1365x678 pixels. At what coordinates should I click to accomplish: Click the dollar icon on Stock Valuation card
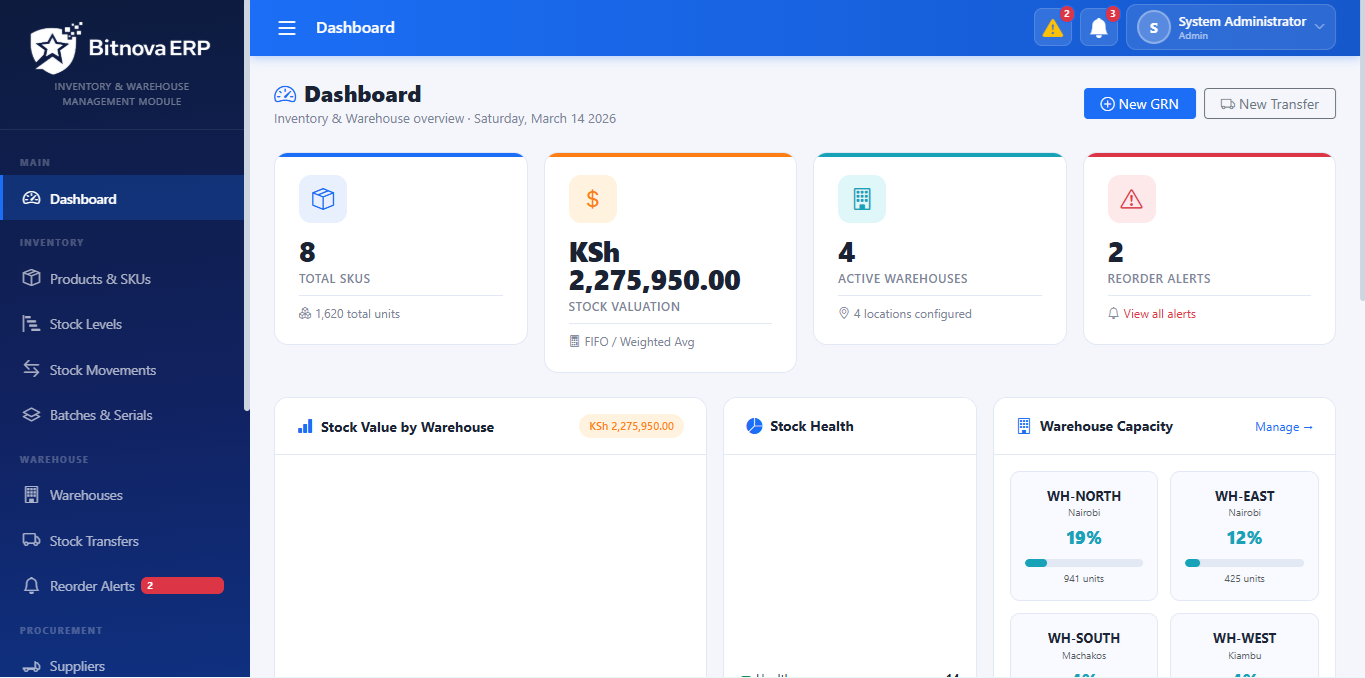(x=593, y=199)
